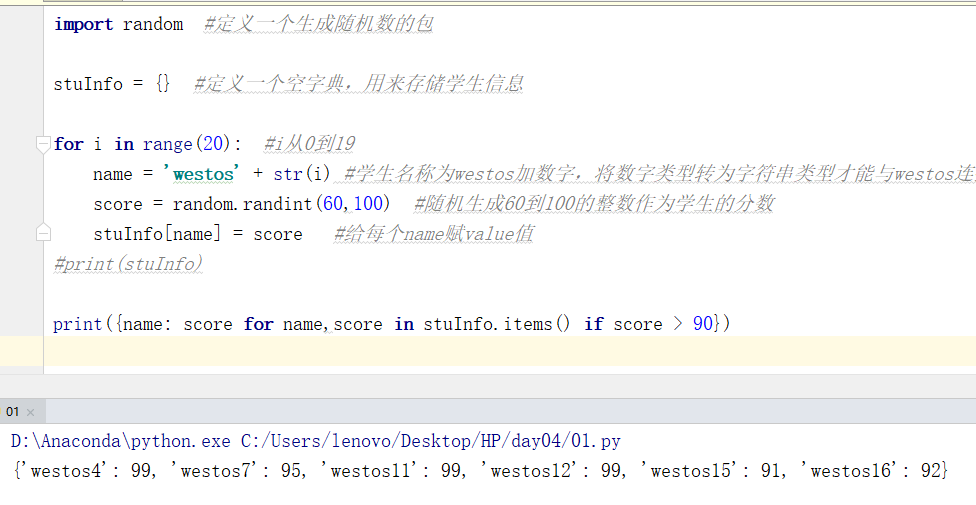Click the 'range(20)' call
This screenshot has width=976, height=505.
186,144
